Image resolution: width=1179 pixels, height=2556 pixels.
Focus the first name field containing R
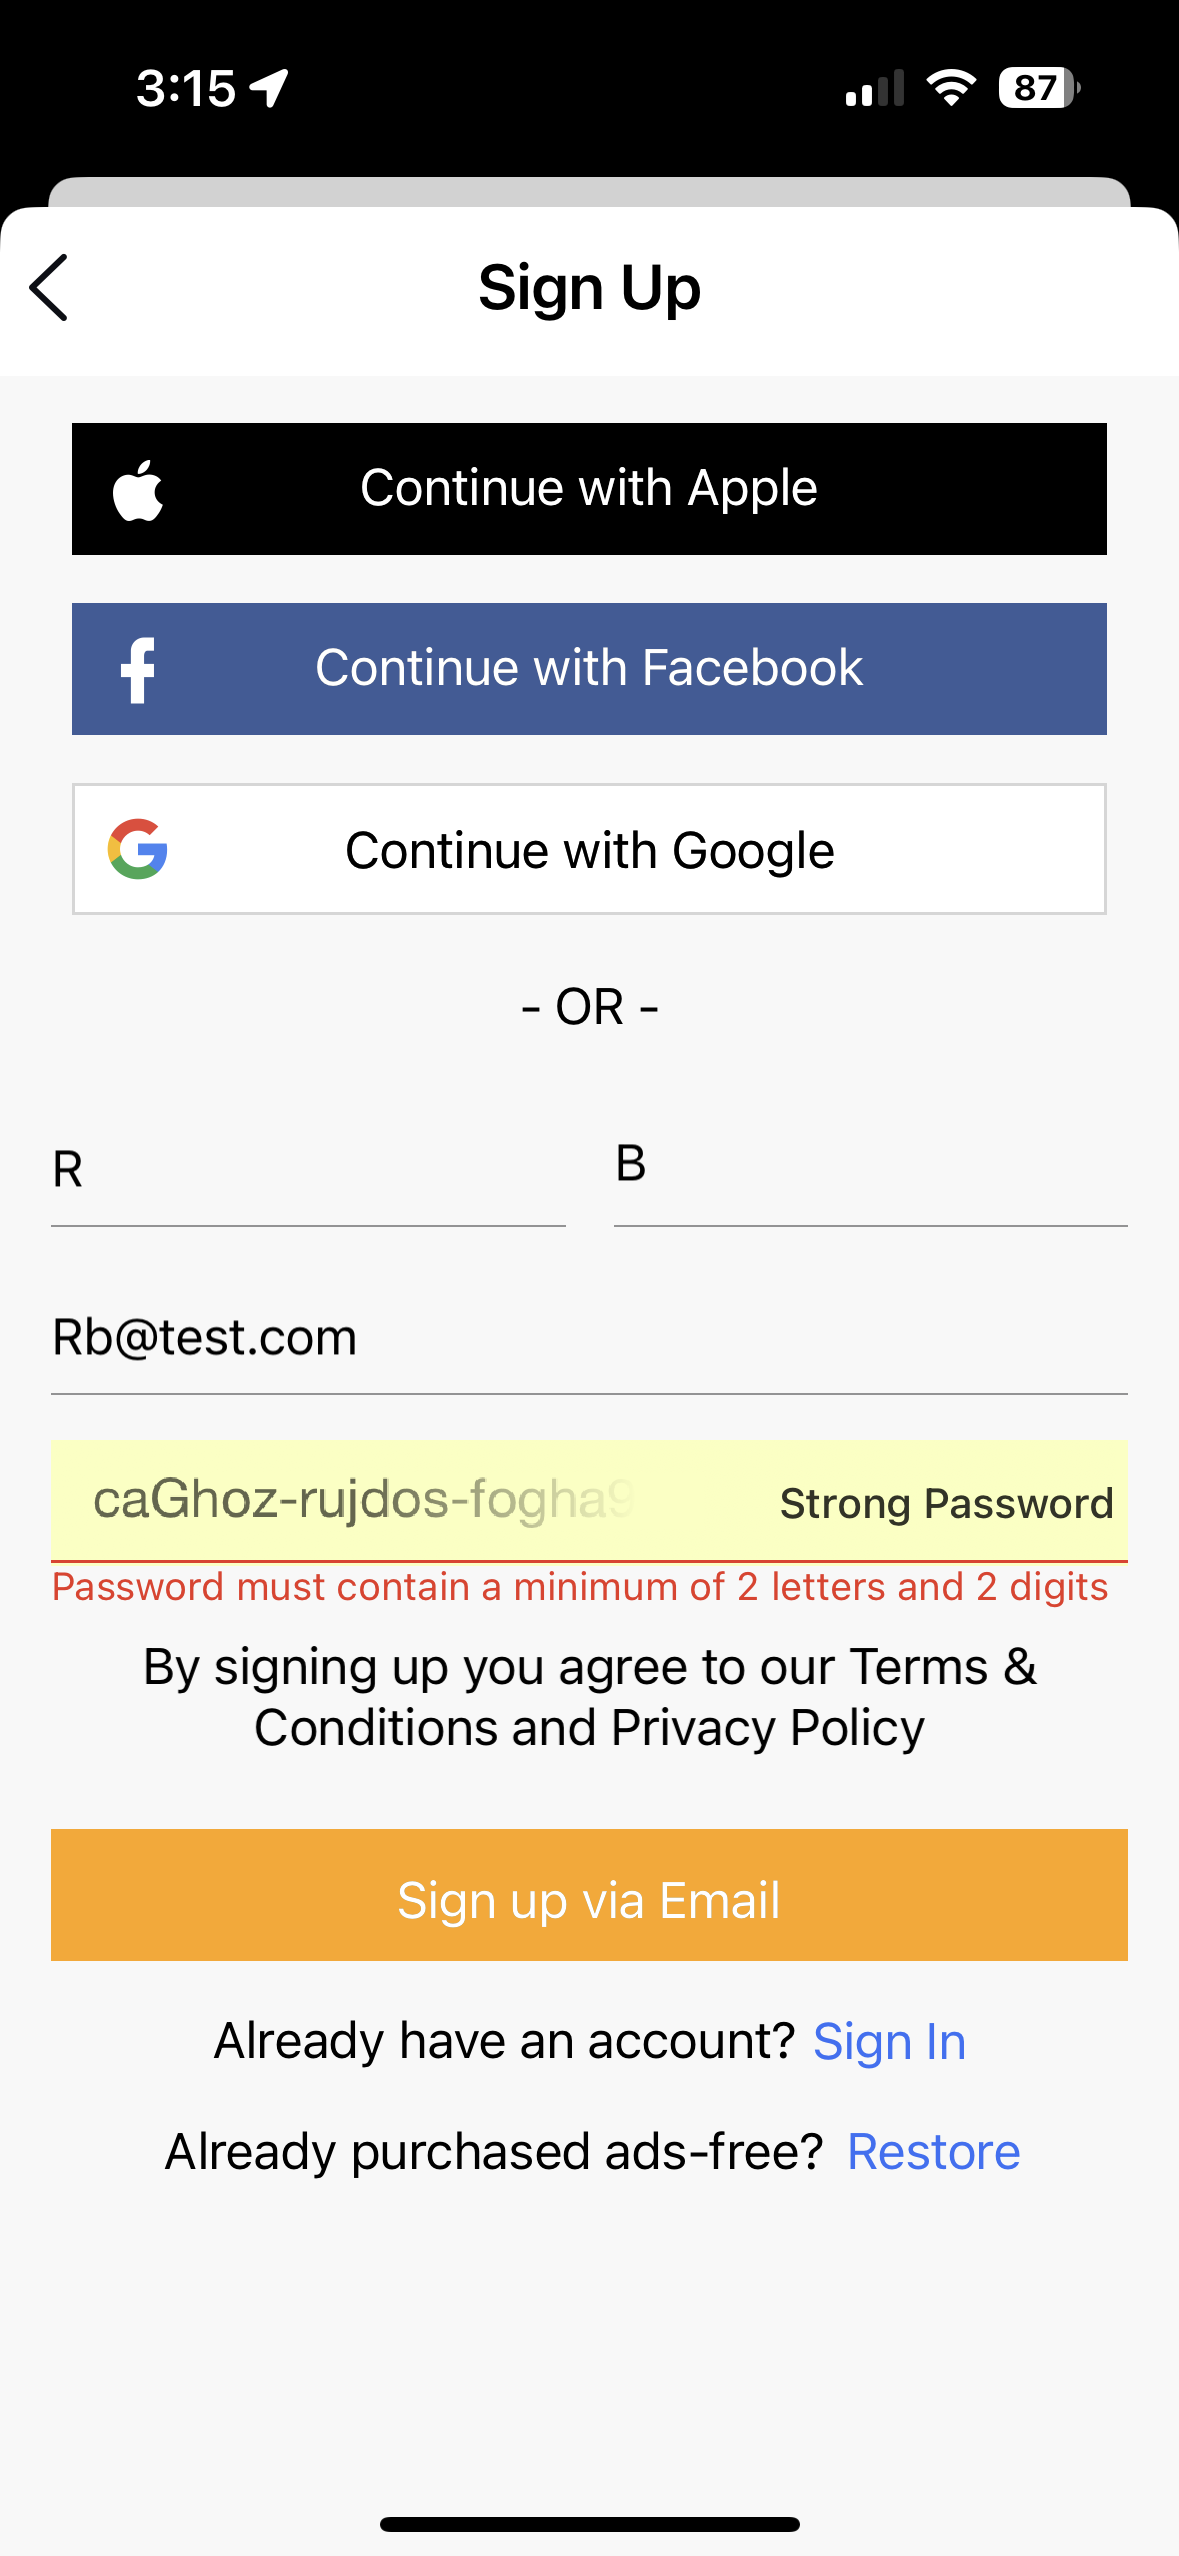coord(308,1170)
